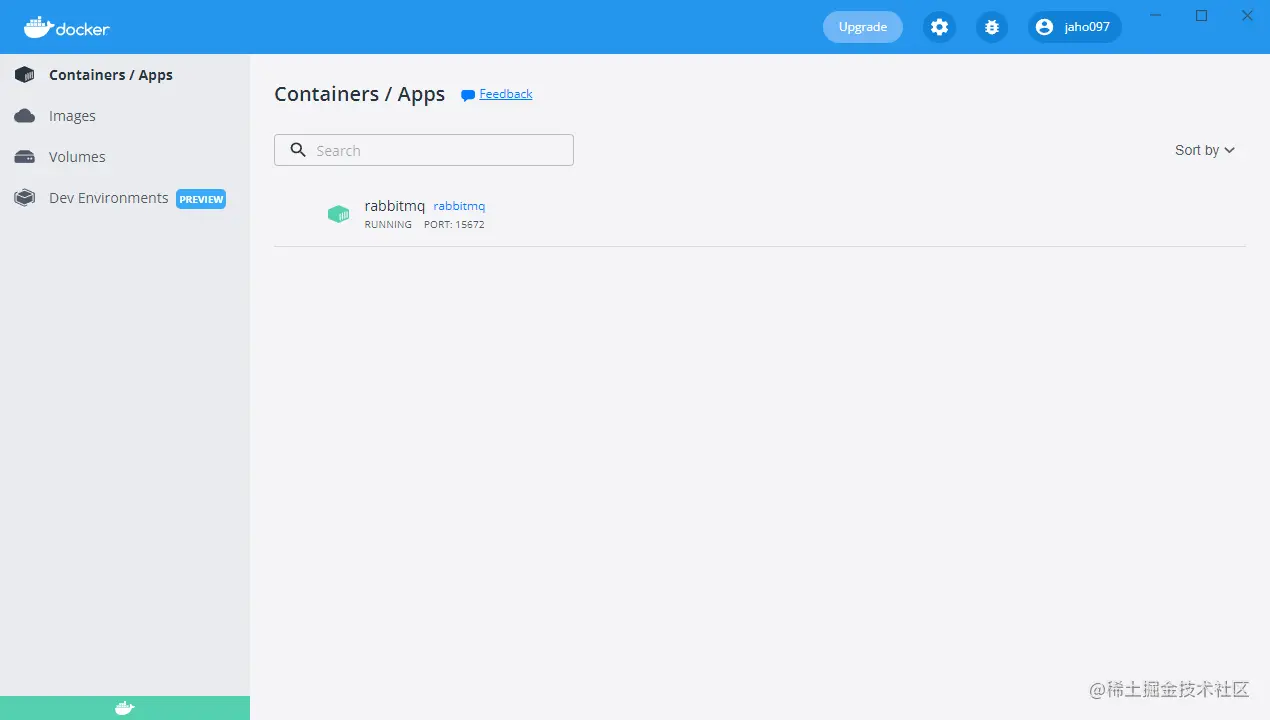Maximize the Docker Desktop window
1270x720 pixels.
[1202, 15]
